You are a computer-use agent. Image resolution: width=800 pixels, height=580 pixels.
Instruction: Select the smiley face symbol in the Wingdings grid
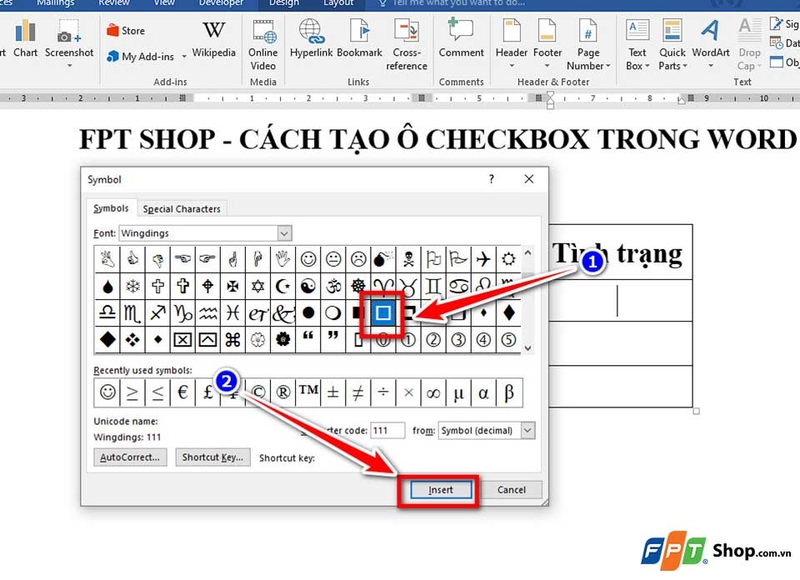(x=308, y=259)
